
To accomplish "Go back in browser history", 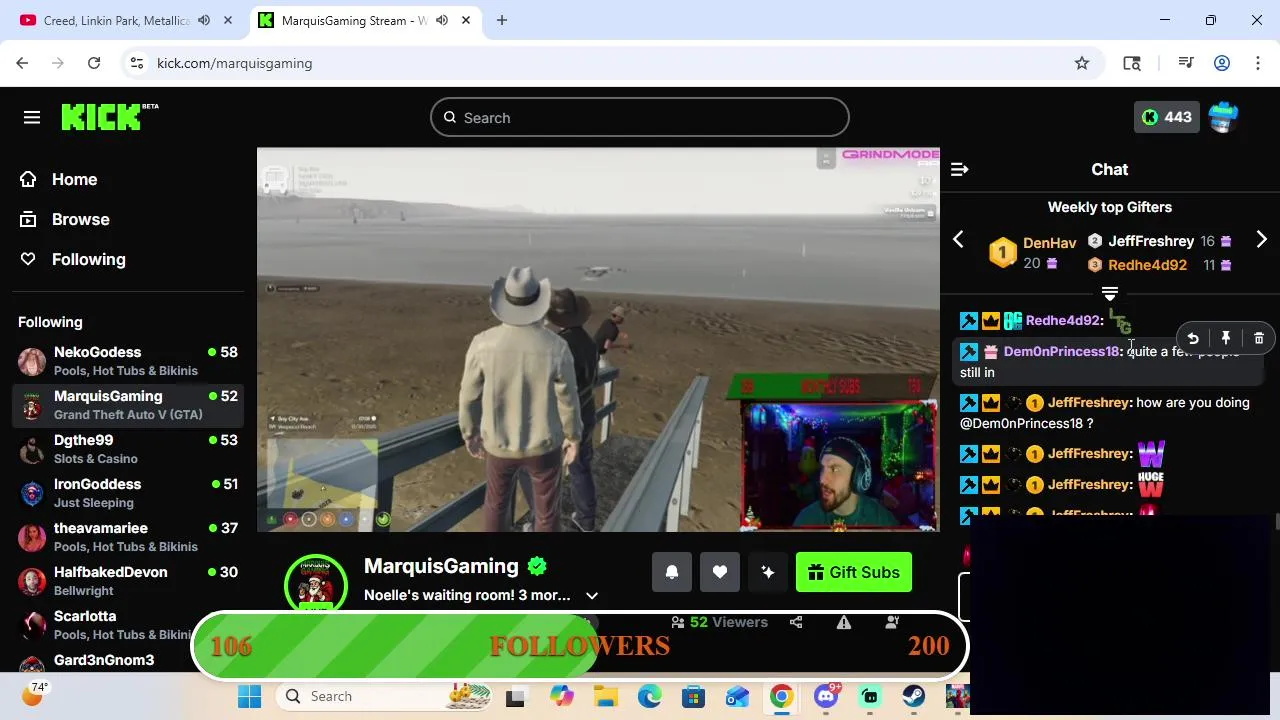I will point(22,63).
